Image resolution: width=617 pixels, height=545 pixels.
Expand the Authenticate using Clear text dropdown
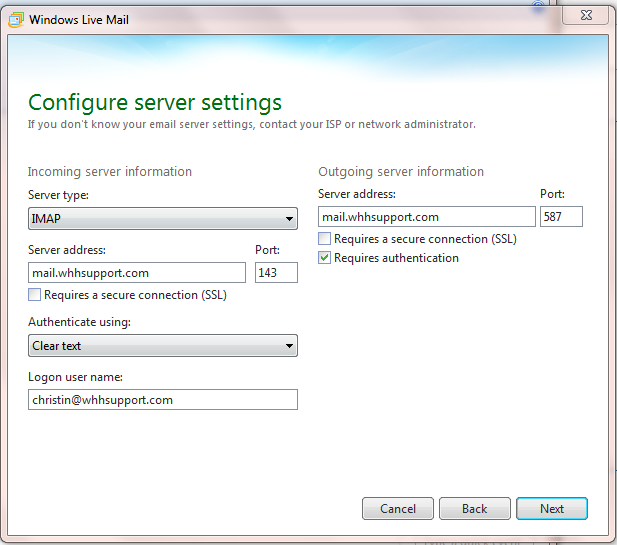click(x=162, y=346)
